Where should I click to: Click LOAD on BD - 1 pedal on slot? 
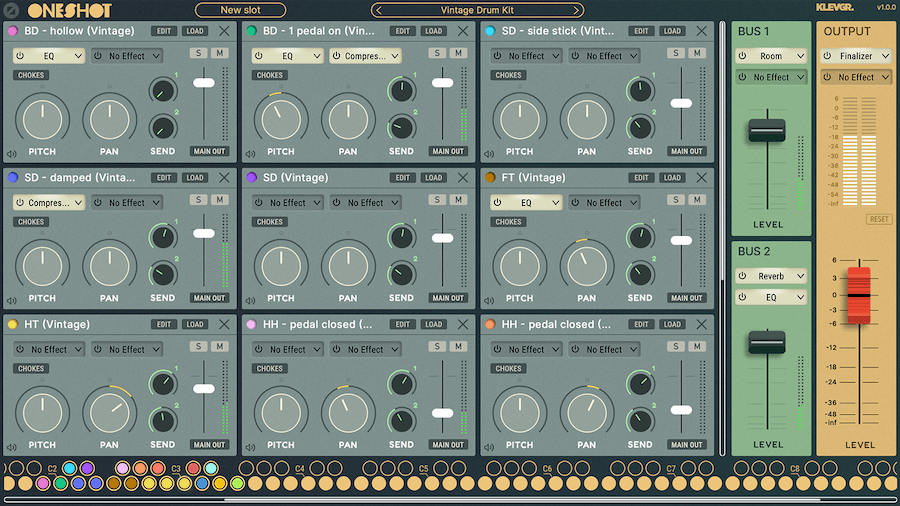[433, 31]
